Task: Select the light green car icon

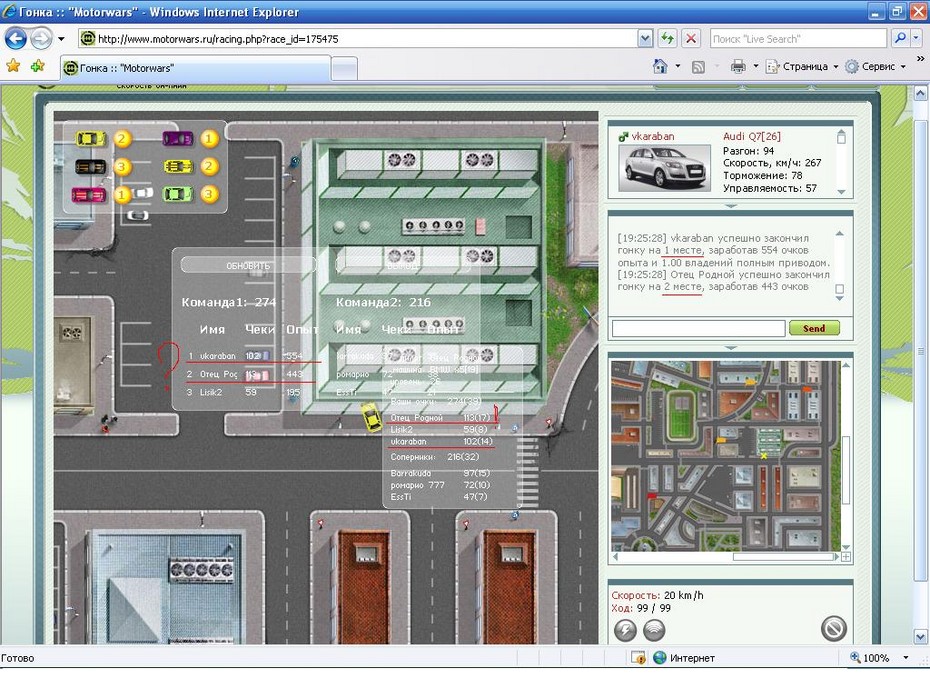Action: click(x=178, y=194)
